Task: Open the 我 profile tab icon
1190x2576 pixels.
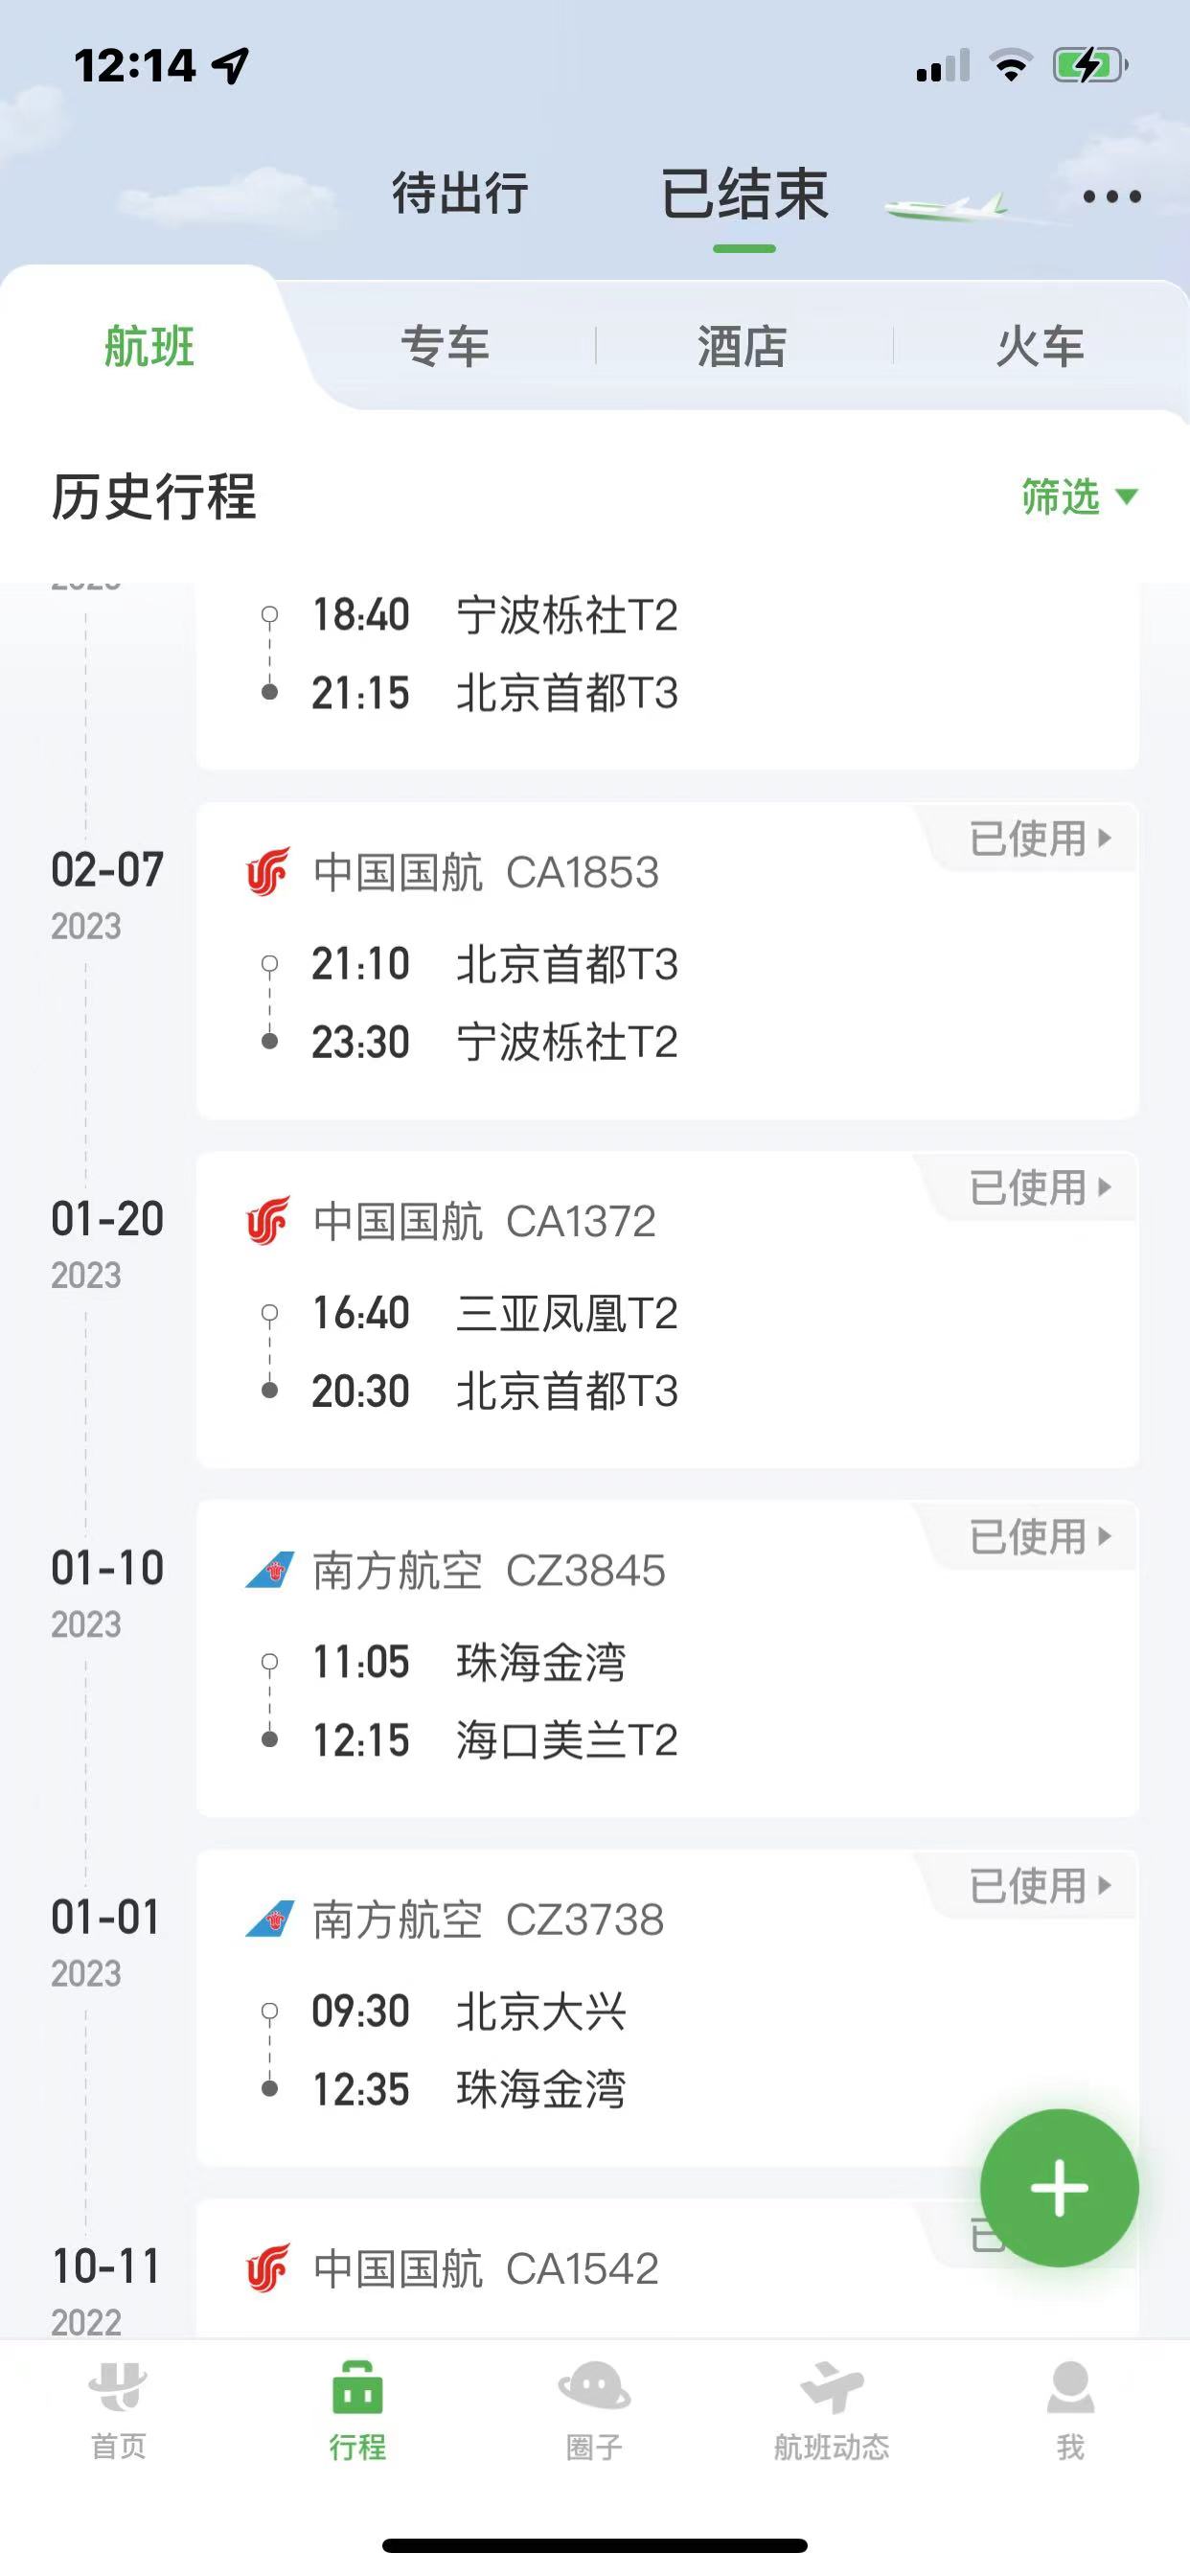Action: (x=1069, y=2390)
